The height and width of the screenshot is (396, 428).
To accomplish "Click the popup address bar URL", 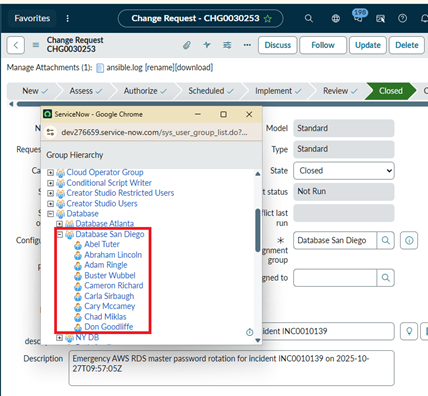I will point(154,132).
